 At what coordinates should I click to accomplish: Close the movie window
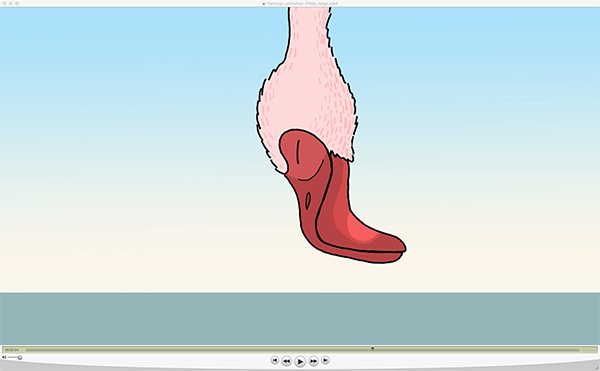pyautogui.click(x=4, y=3)
